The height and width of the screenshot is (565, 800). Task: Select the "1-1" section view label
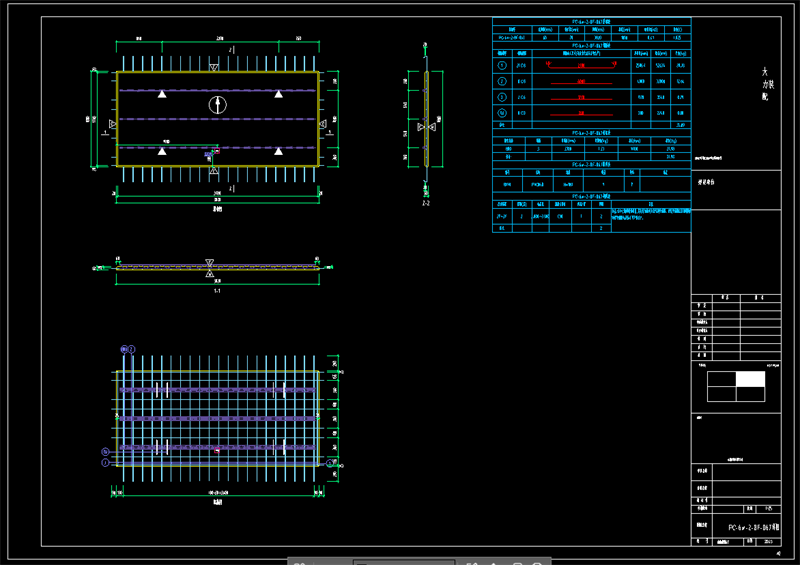pyautogui.click(x=217, y=291)
